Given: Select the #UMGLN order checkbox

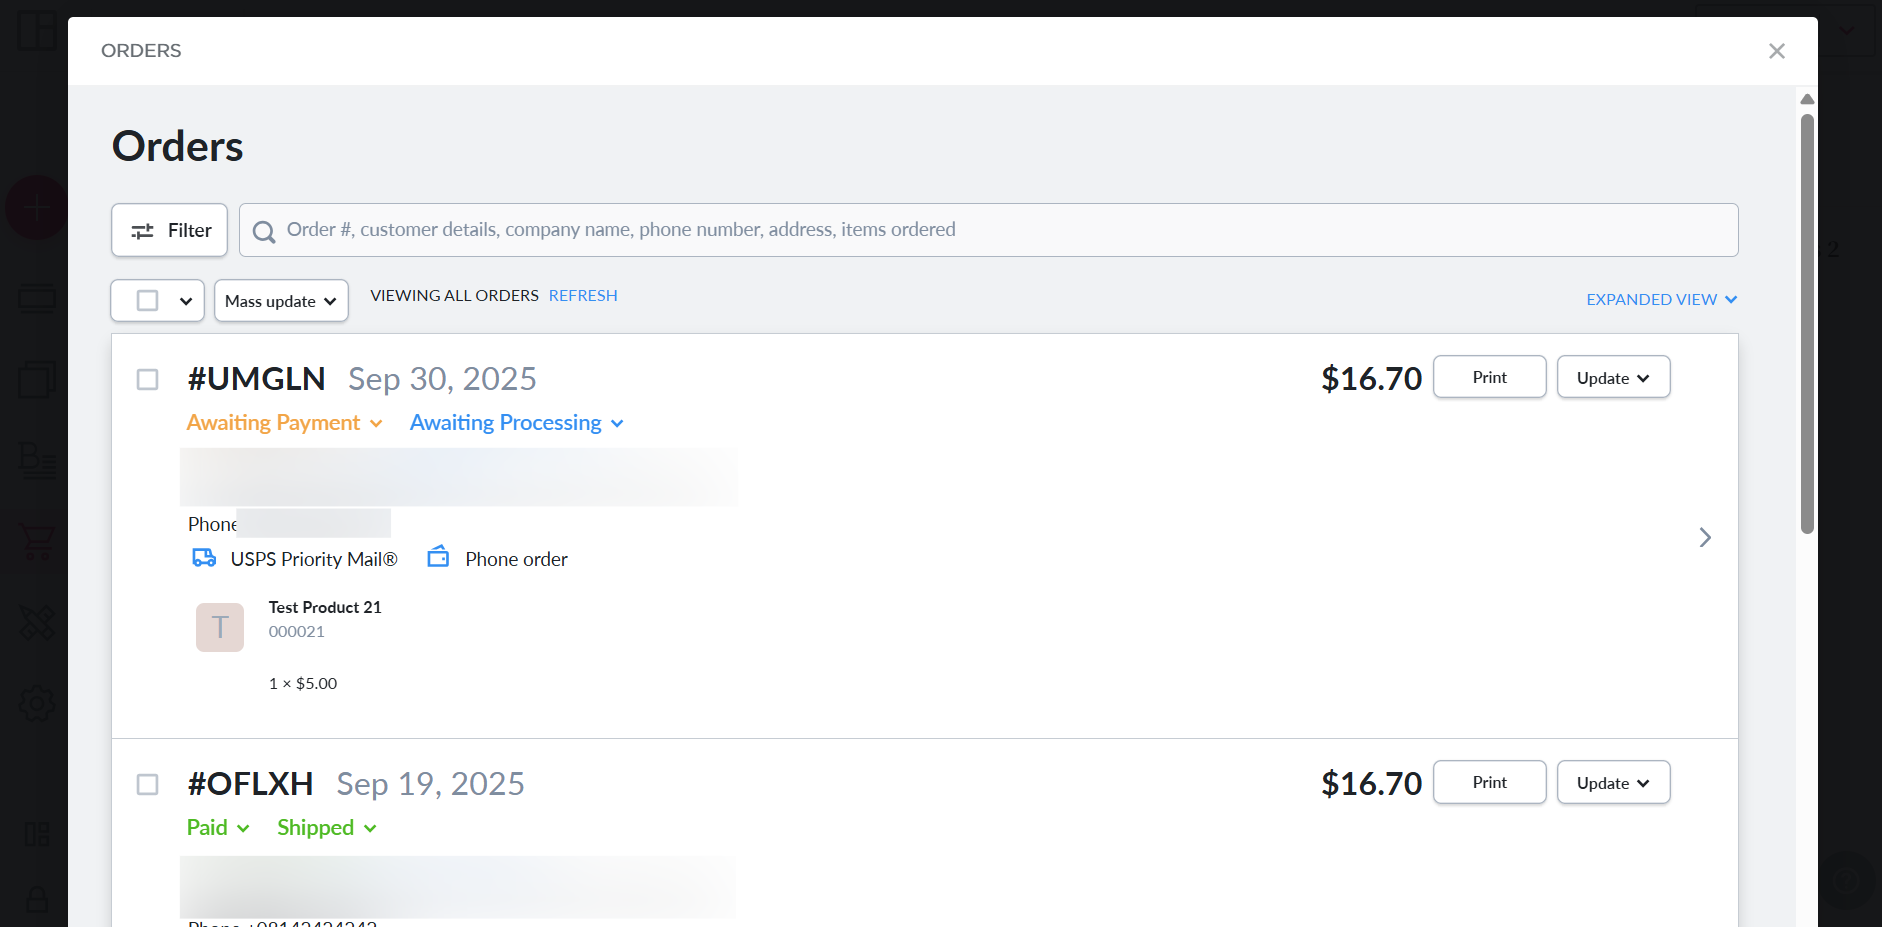Looking at the screenshot, I should click(148, 380).
